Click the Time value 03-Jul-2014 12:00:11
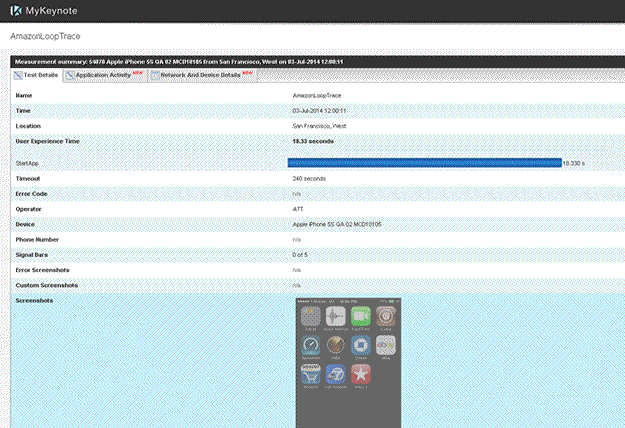Image resolution: width=625 pixels, height=428 pixels. coord(319,111)
